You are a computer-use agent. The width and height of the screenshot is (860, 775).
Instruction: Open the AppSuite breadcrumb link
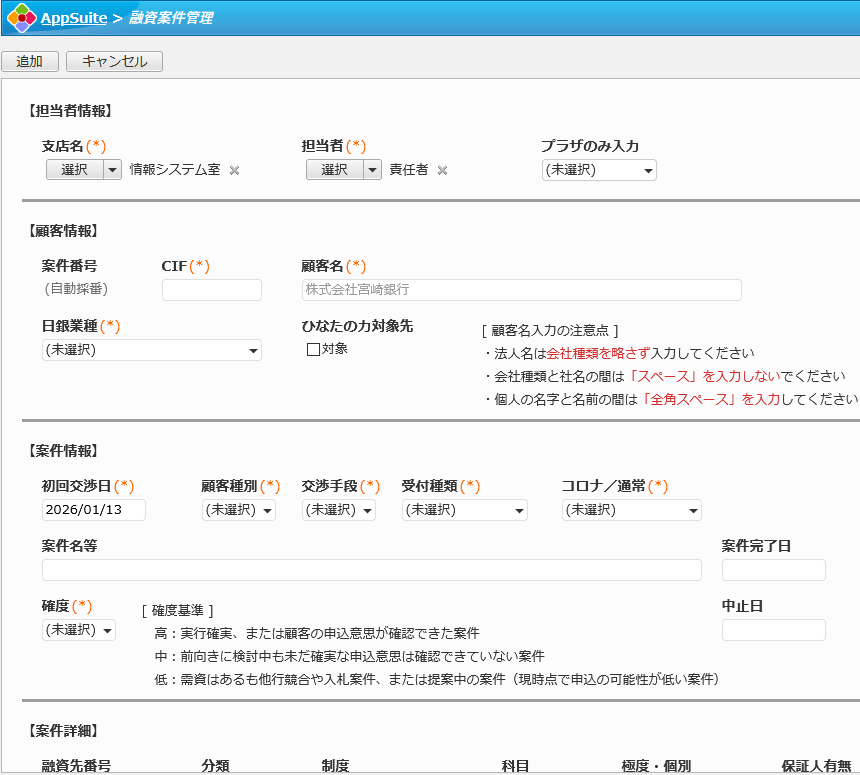(74, 18)
